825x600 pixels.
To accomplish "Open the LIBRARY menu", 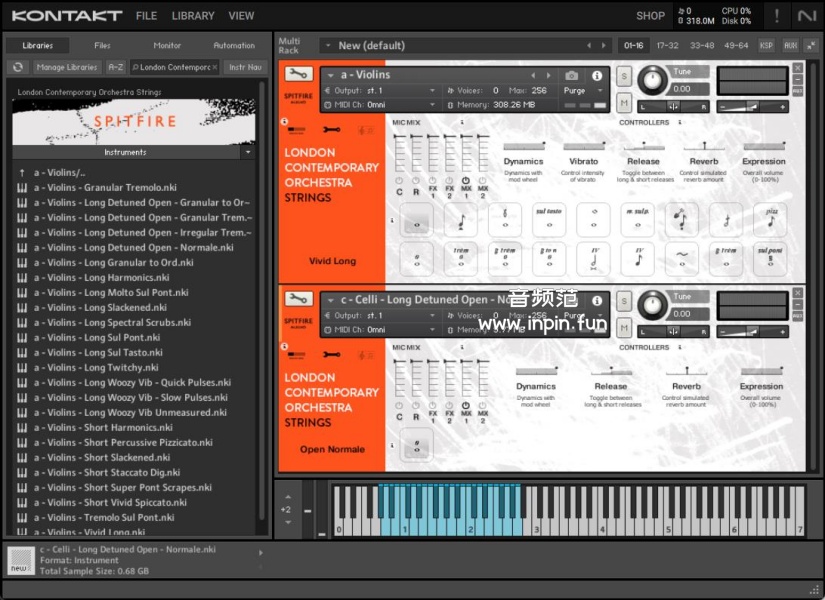I will click(x=193, y=16).
